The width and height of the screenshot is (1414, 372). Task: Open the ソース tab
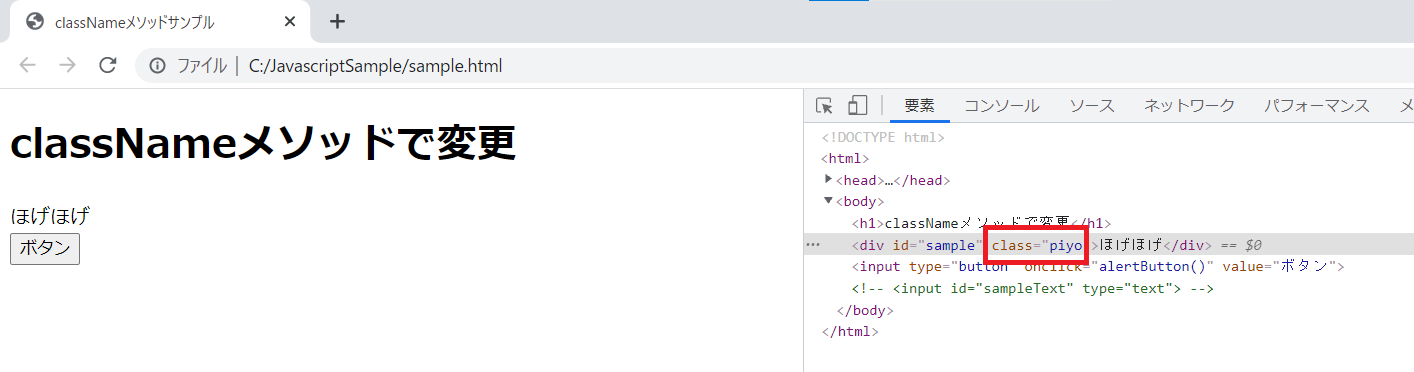click(1091, 106)
